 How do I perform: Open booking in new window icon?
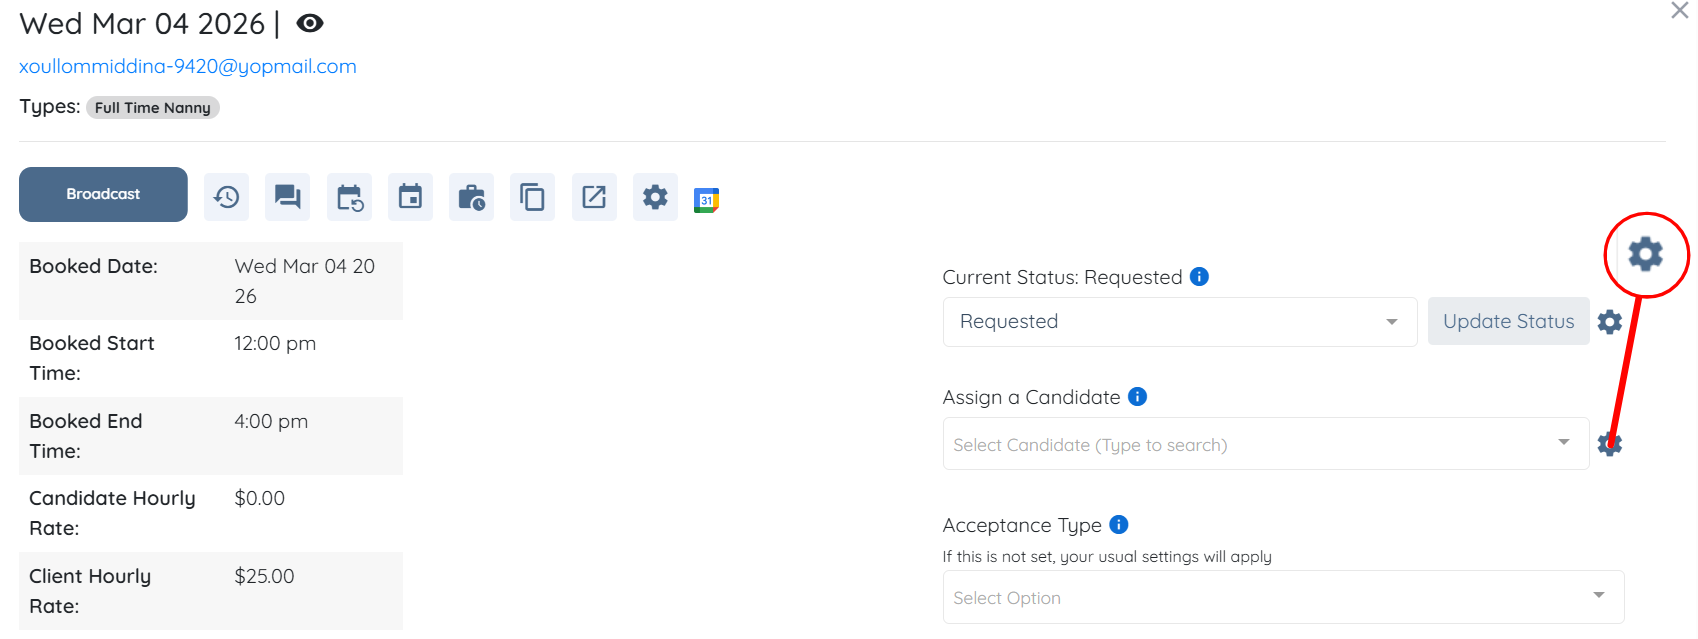click(594, 197)
